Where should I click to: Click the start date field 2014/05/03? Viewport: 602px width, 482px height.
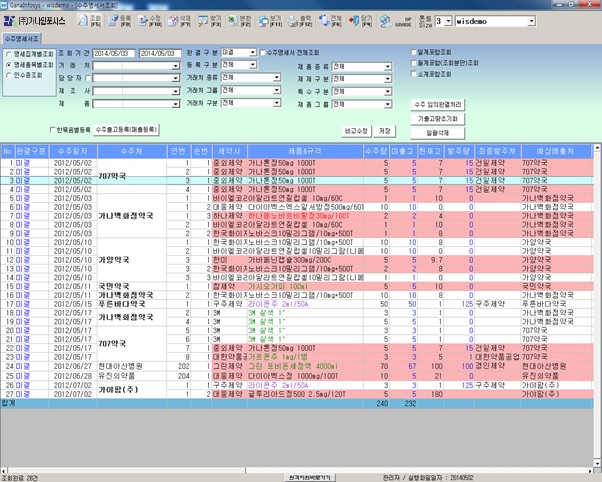[114, 53]
